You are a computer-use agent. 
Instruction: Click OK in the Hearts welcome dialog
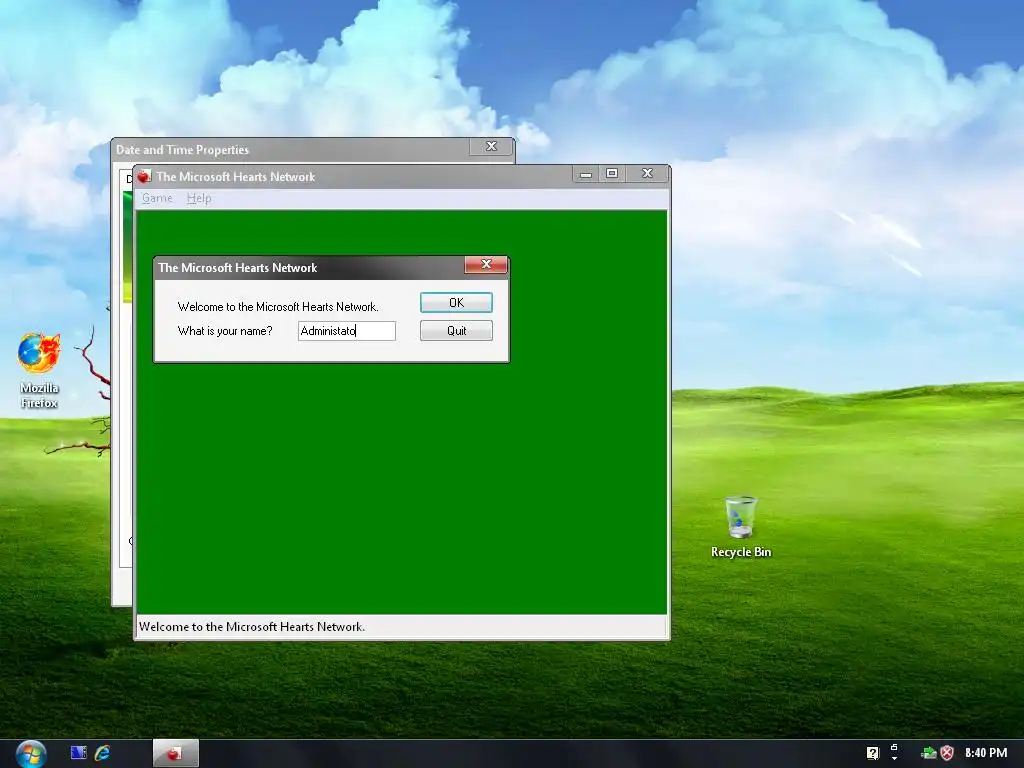point(456,302)
